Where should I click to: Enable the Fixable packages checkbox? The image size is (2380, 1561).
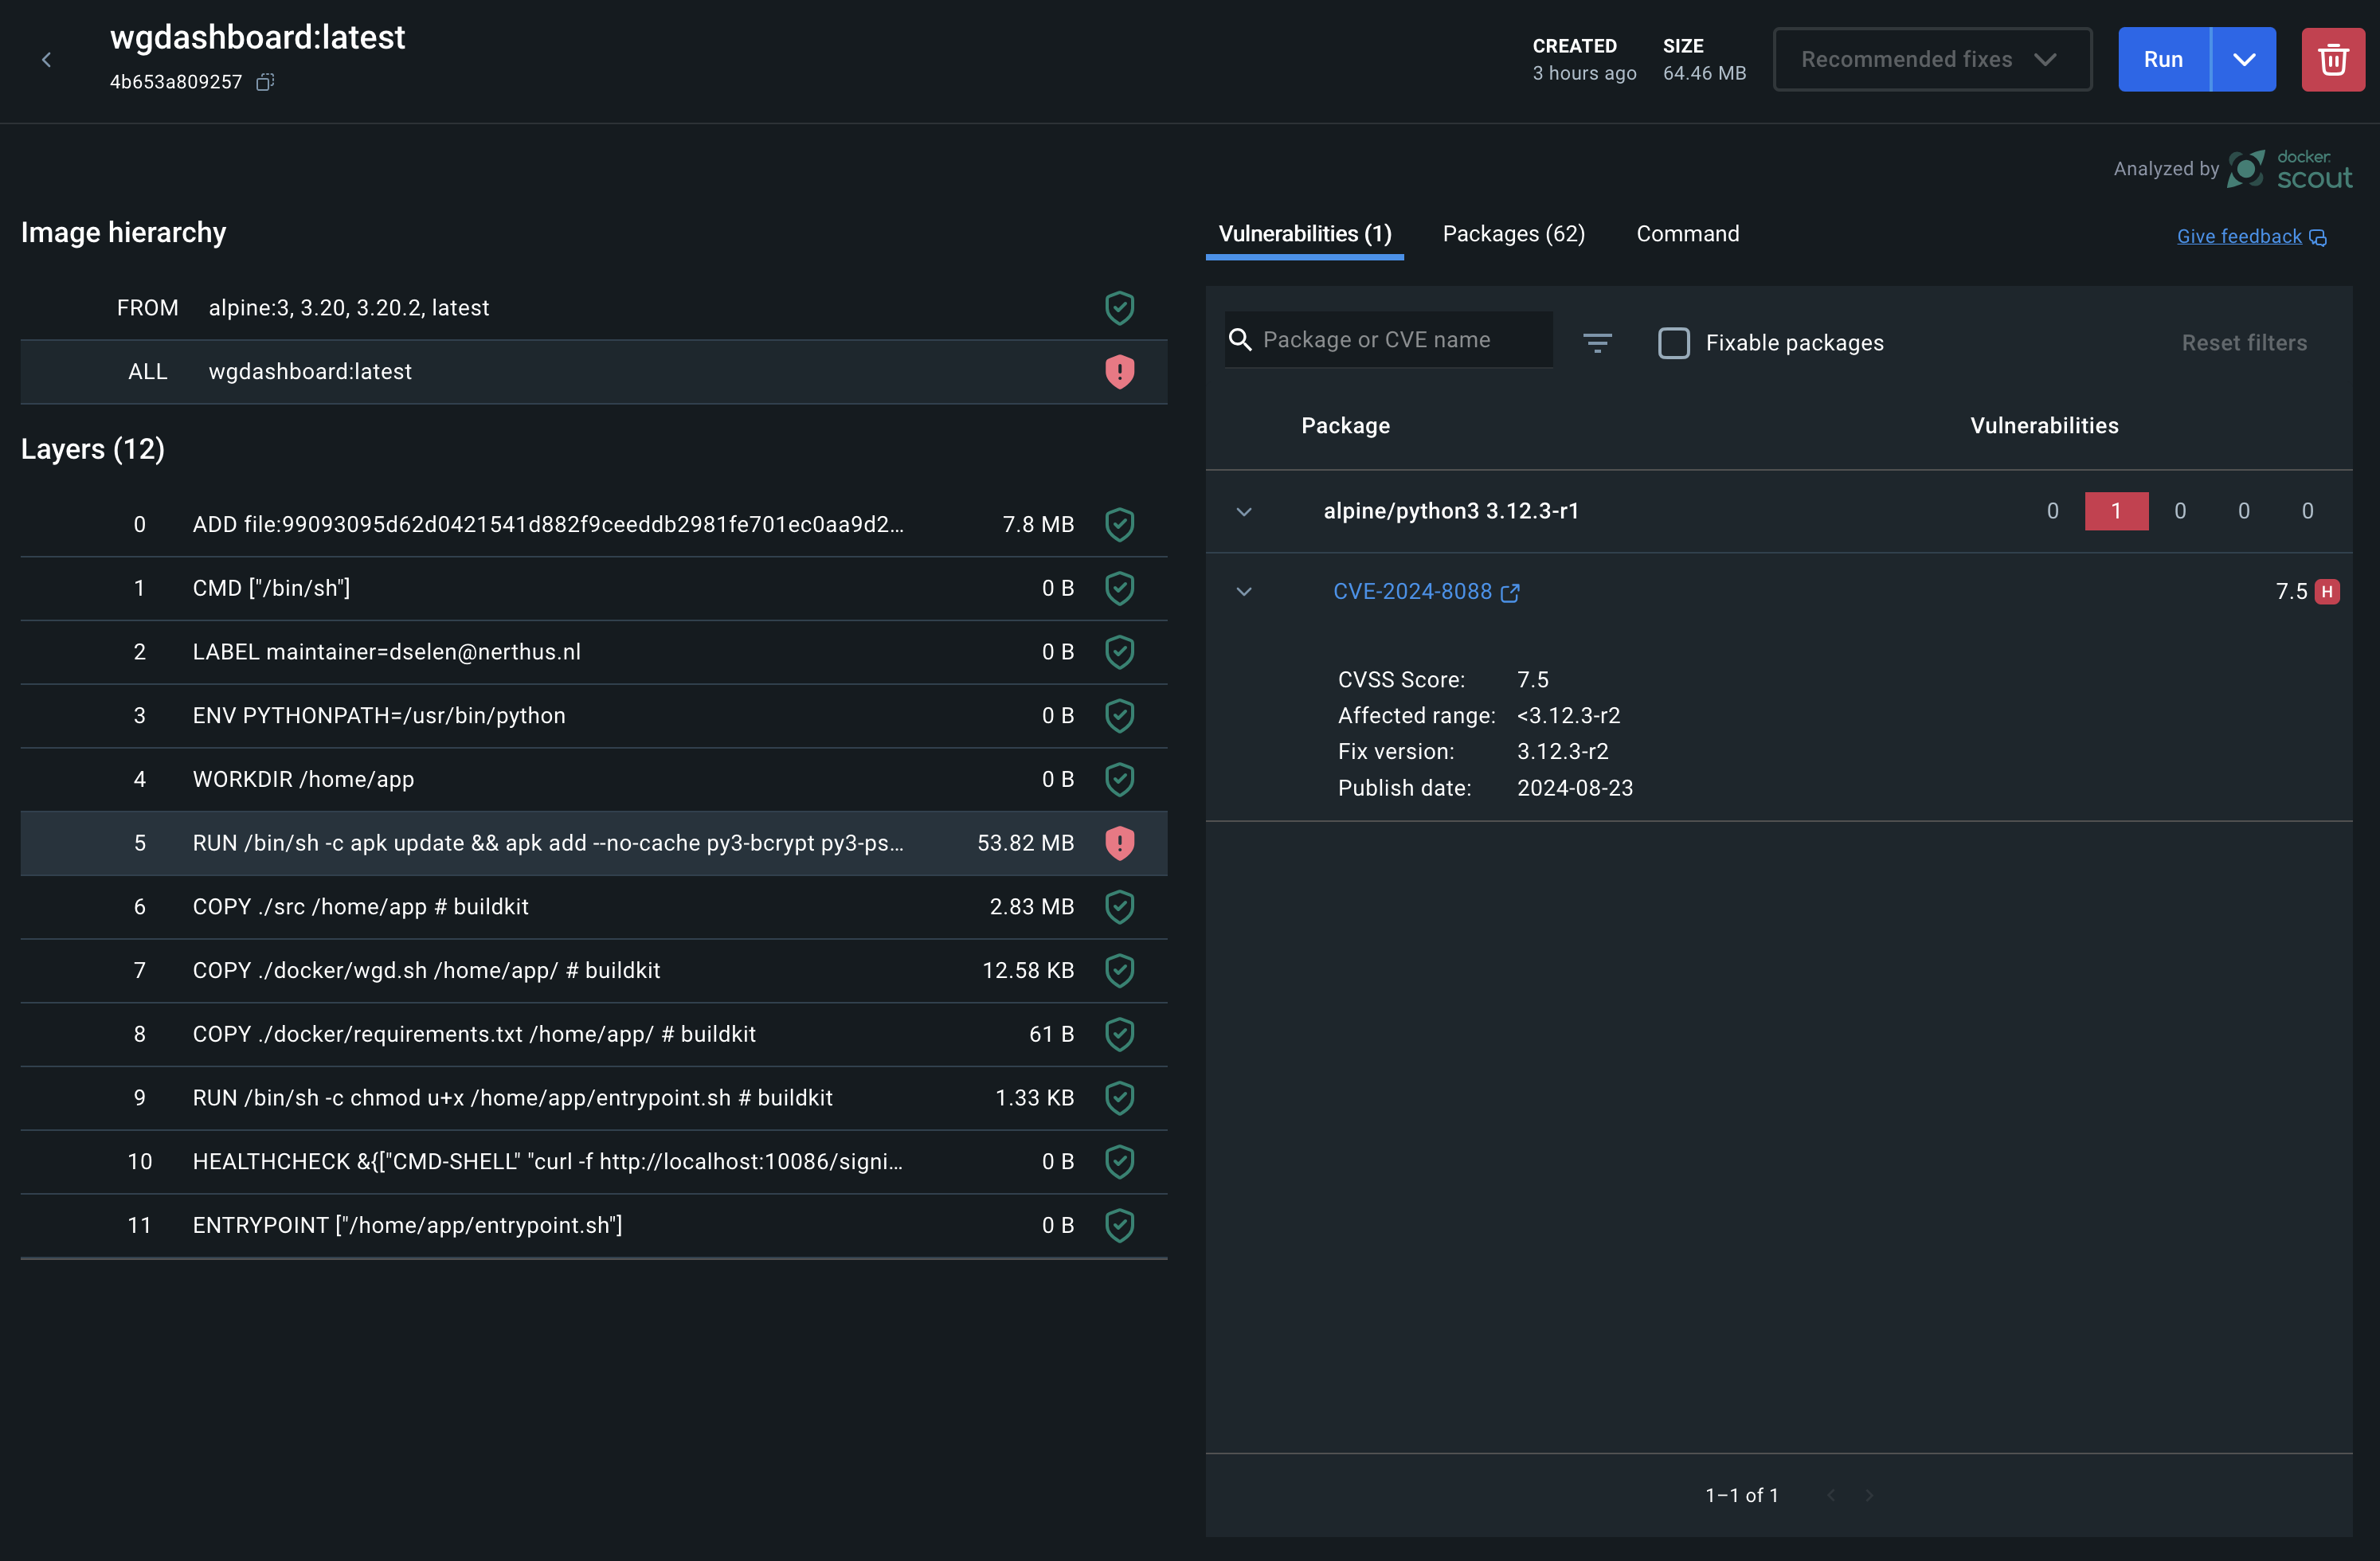(x=1673, y=343)
